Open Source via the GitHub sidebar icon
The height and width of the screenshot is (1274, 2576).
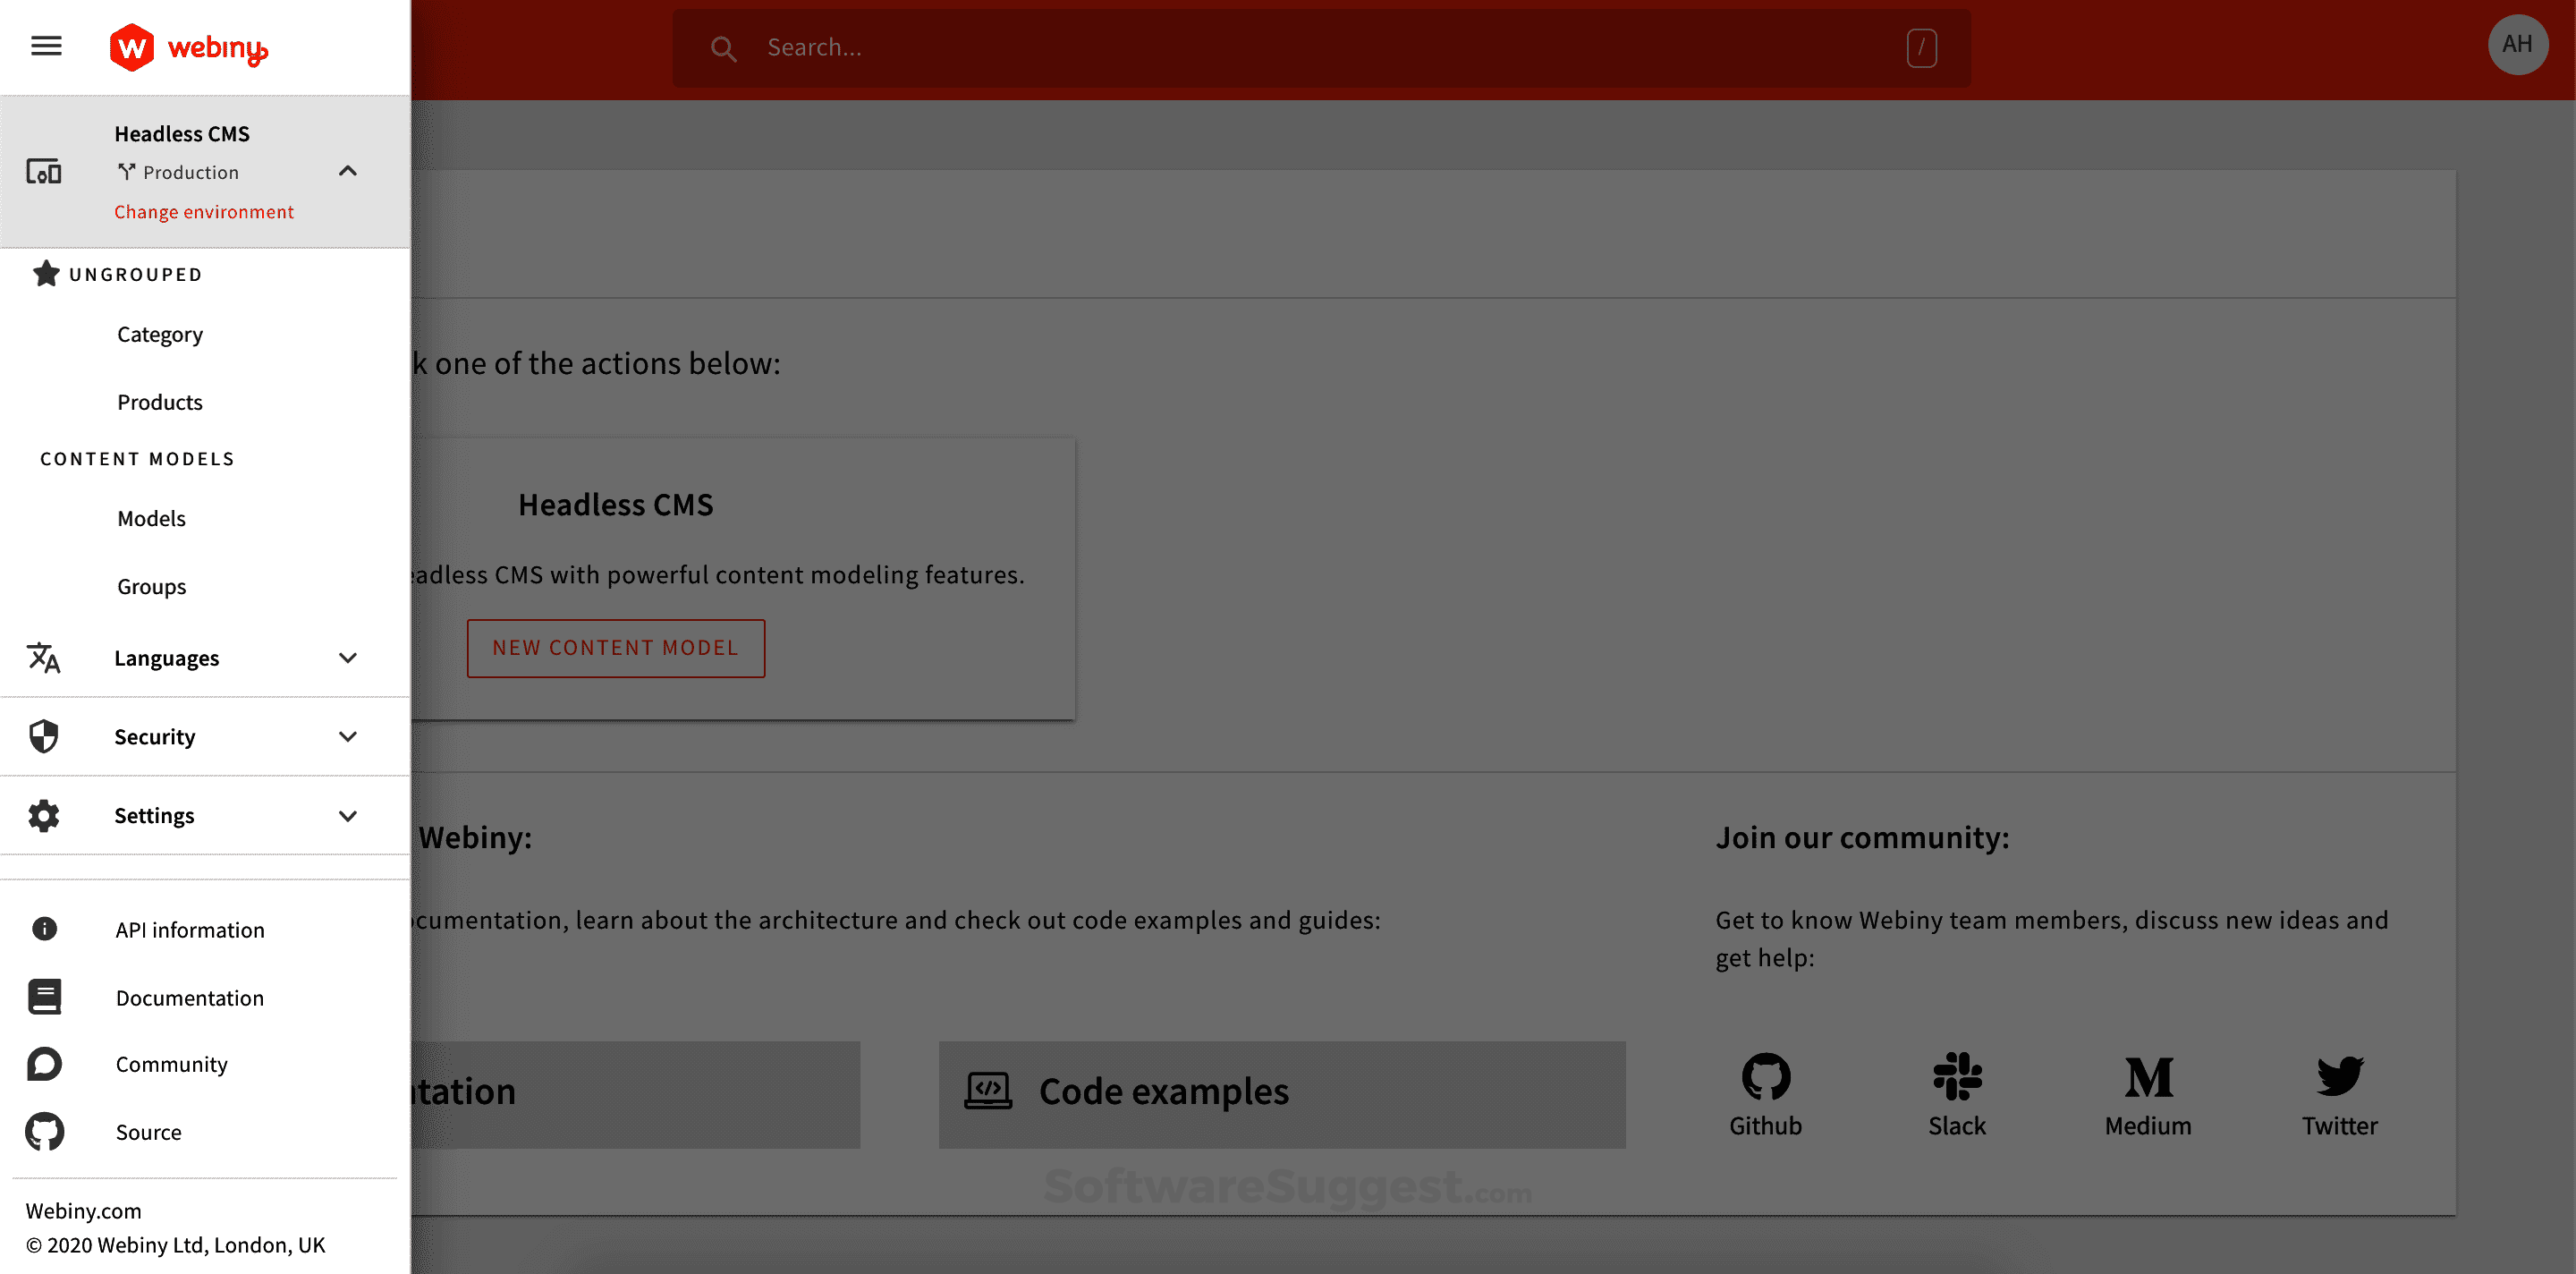click(x=44, y=1131)
